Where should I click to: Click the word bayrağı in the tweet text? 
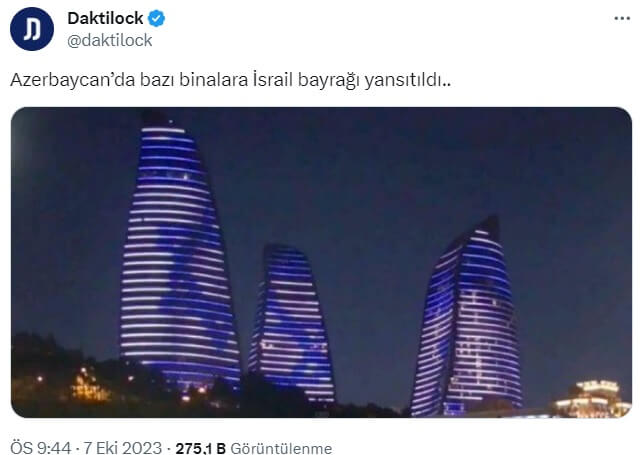329,81
